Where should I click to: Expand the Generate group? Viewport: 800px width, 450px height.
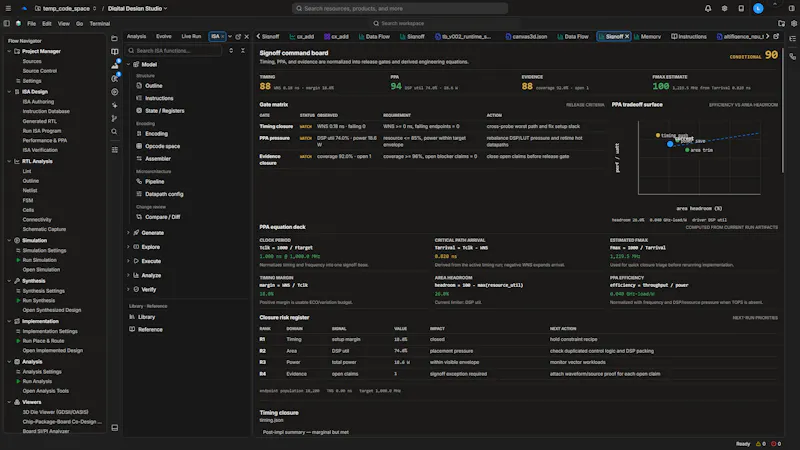click(x=129, y=233)
